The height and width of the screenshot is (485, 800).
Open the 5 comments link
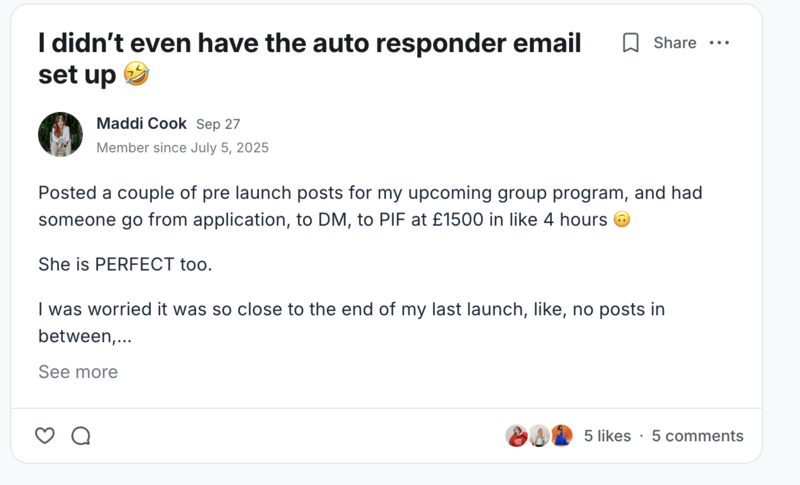[697, 436]
